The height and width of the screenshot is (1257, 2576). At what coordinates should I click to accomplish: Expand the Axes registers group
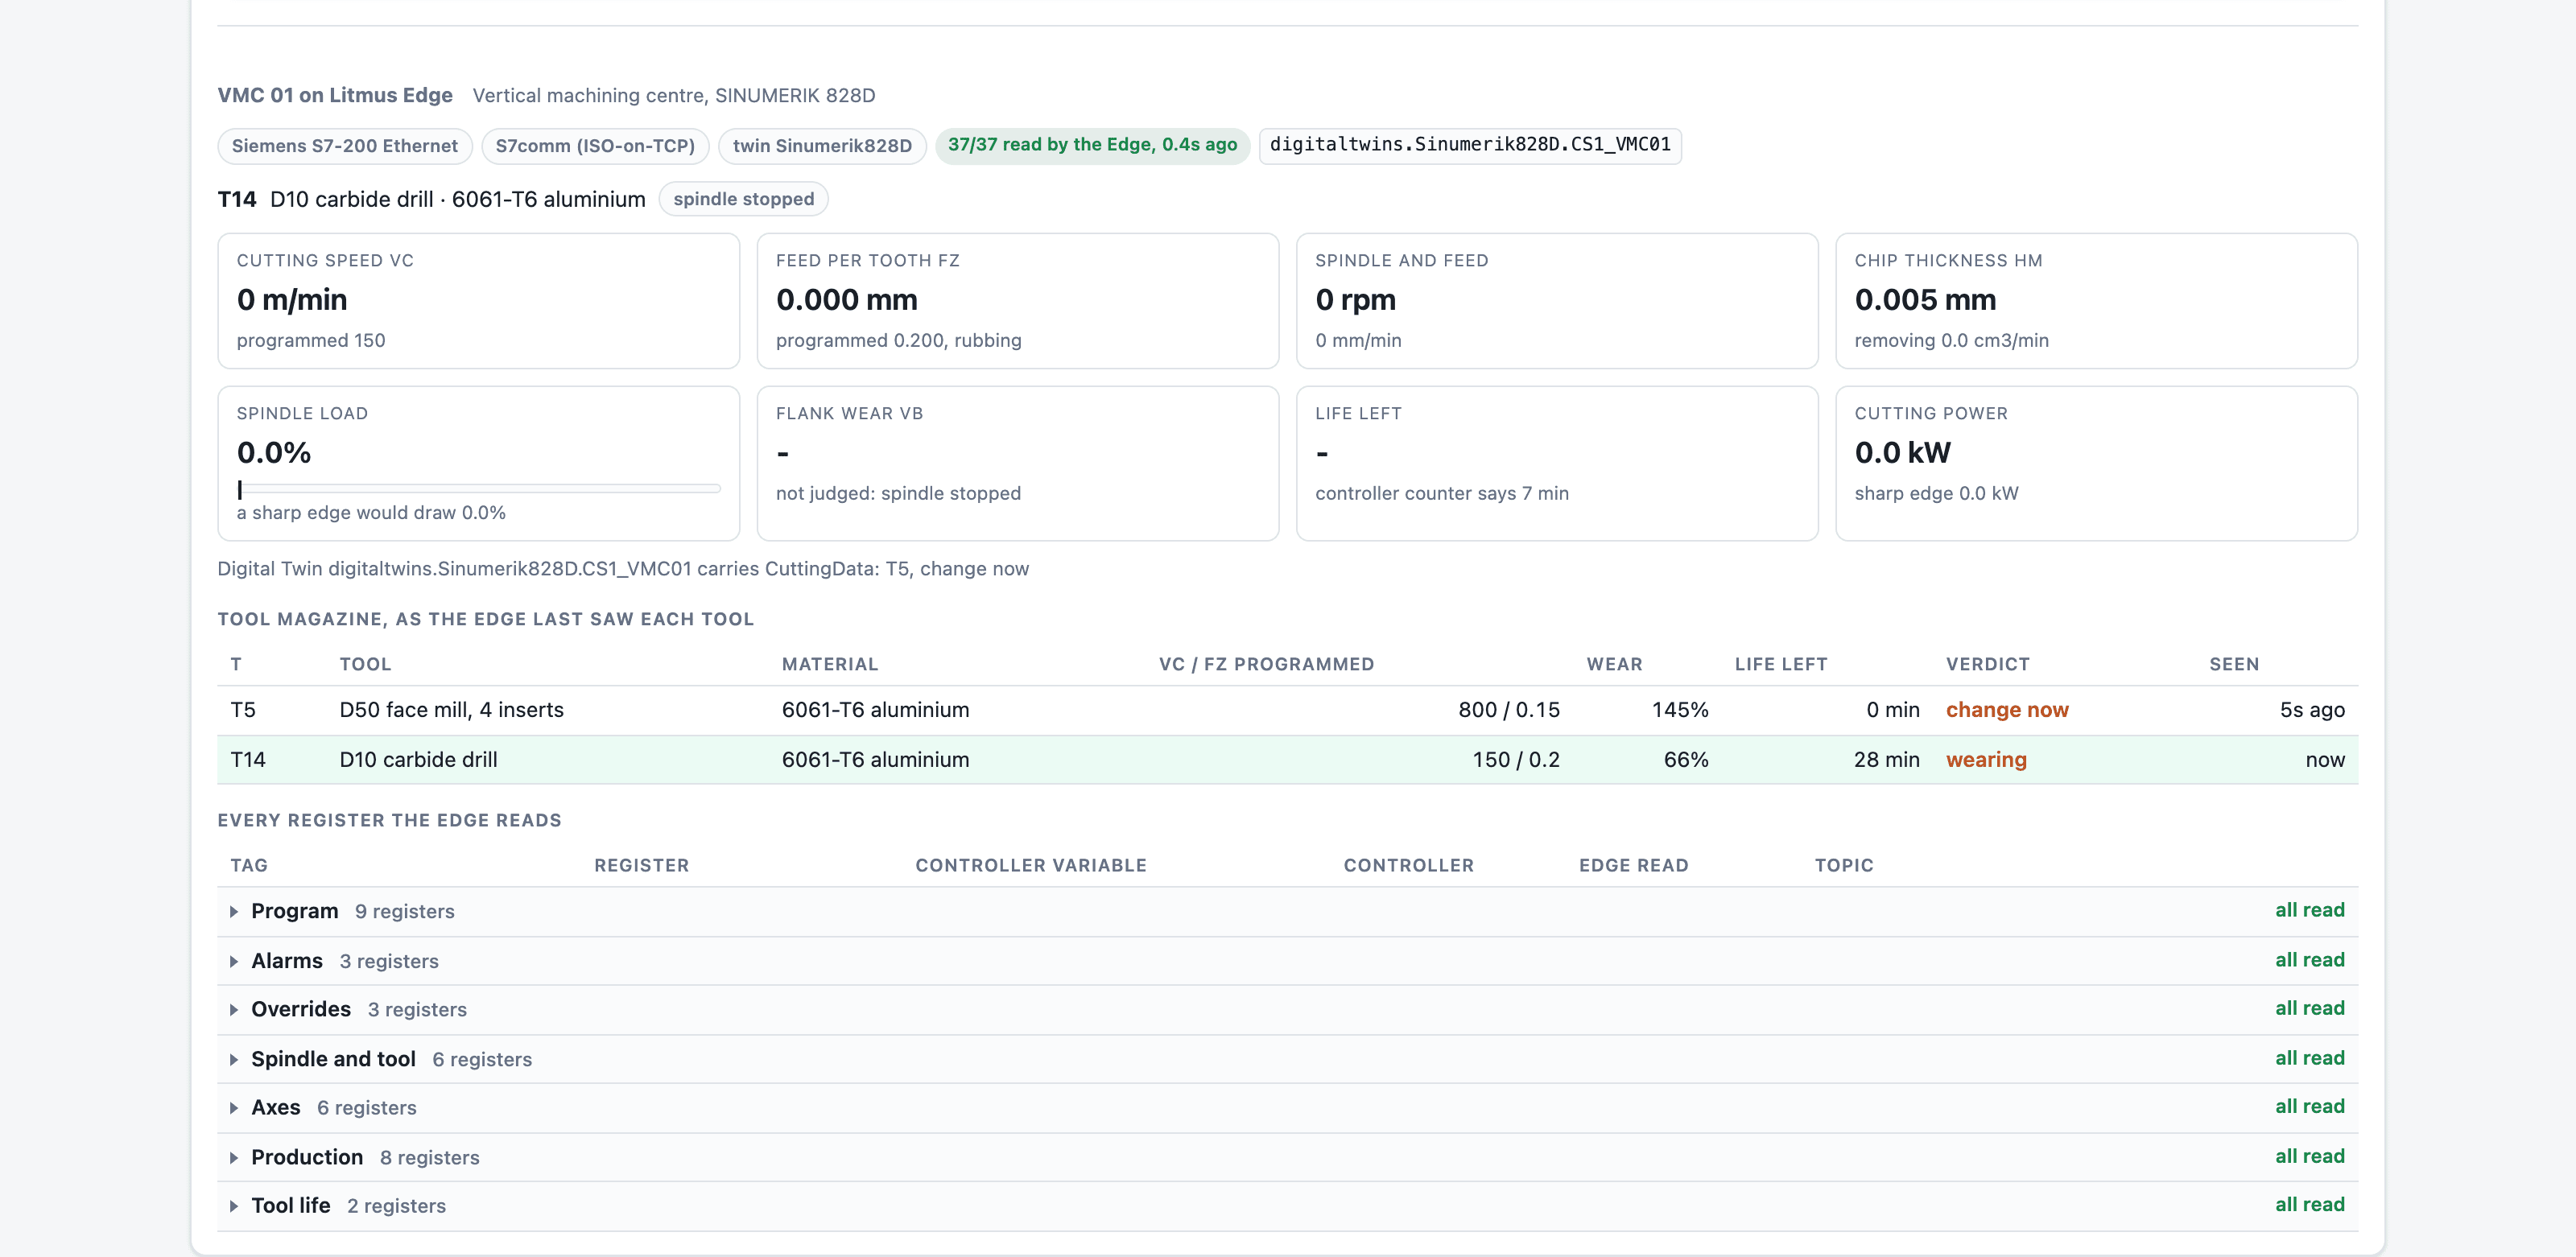[x=1287, y=1108]
